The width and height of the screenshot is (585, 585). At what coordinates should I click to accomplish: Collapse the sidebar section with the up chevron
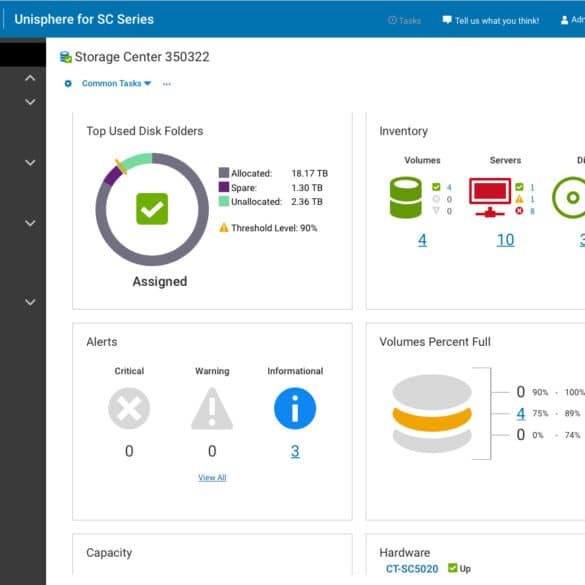[x=30, y=78]
